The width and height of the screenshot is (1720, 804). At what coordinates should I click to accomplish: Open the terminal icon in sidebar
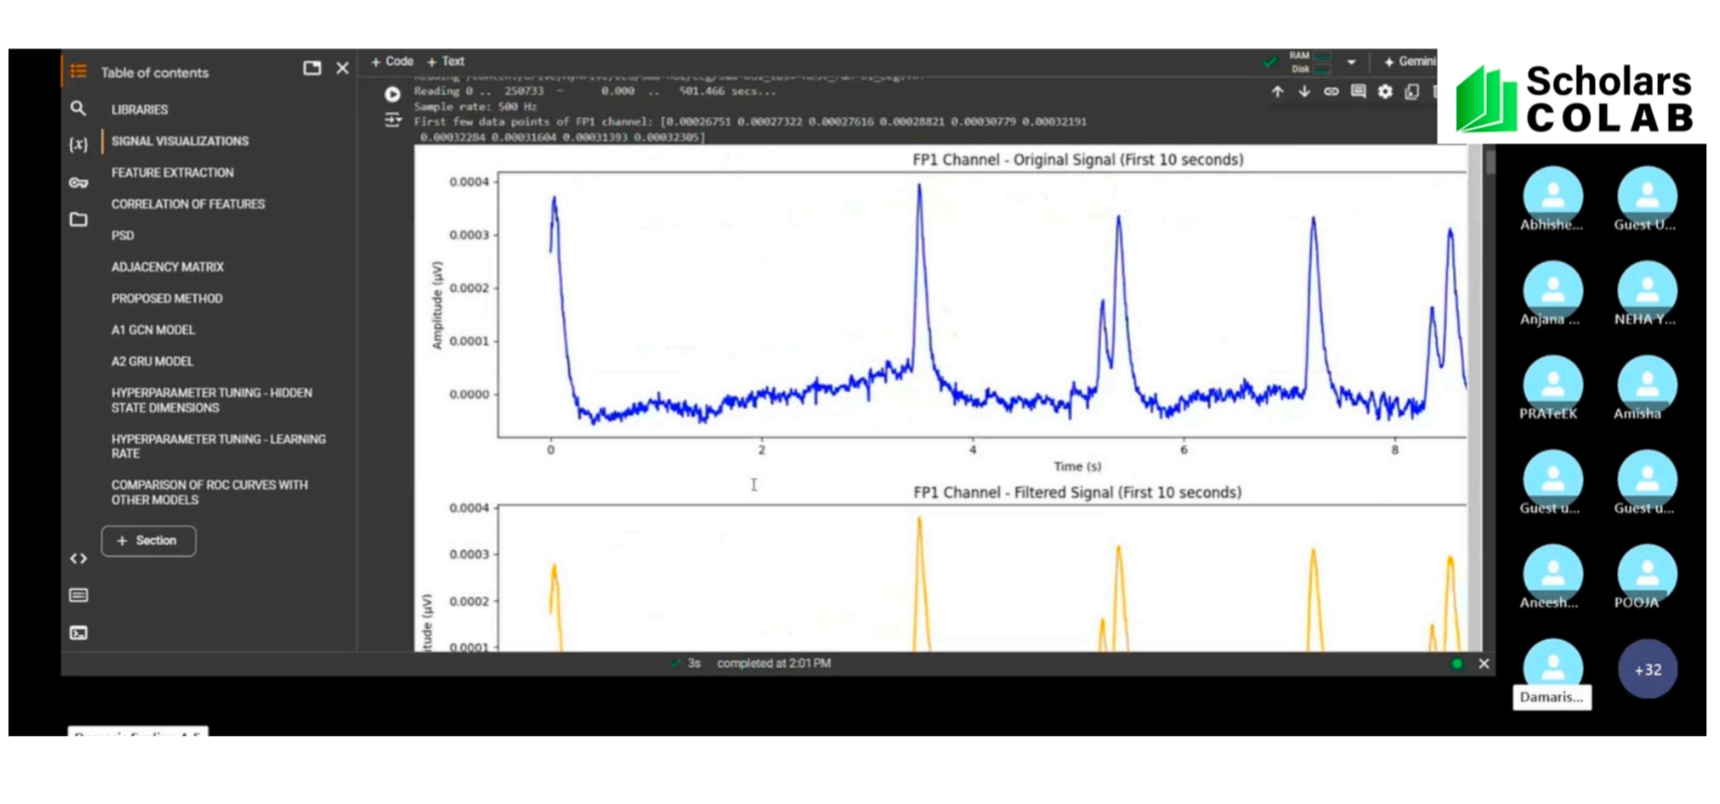click(78, 633)
